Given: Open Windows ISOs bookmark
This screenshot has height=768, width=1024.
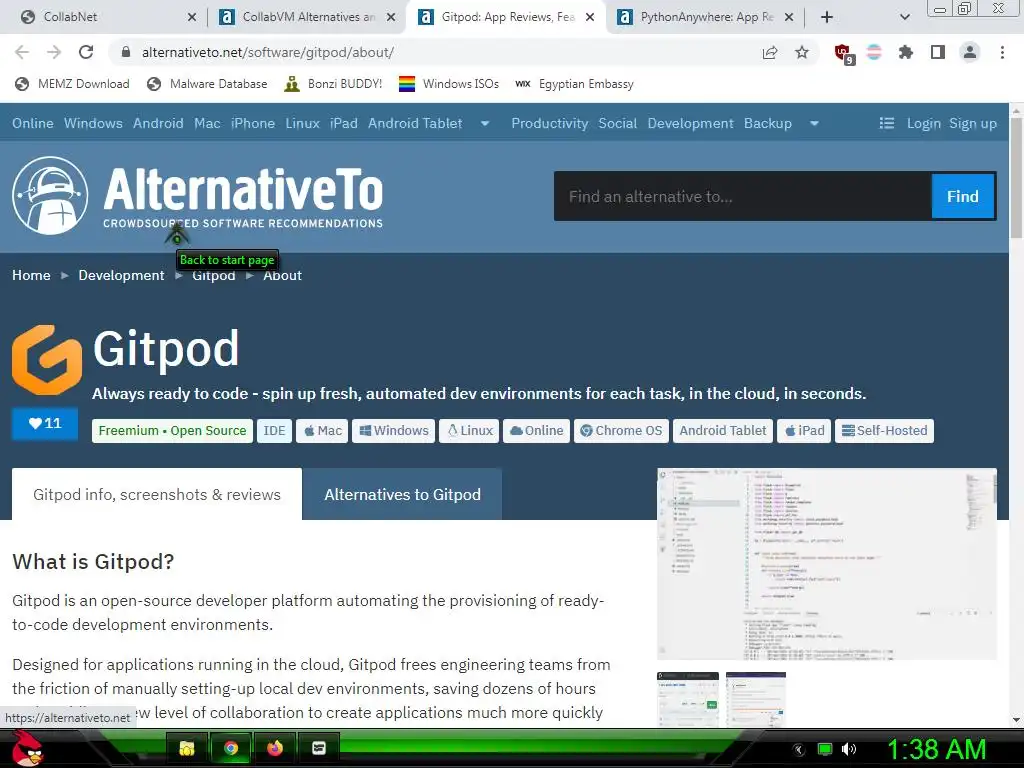Looking at the screenshot, I should tap(449, 84).
